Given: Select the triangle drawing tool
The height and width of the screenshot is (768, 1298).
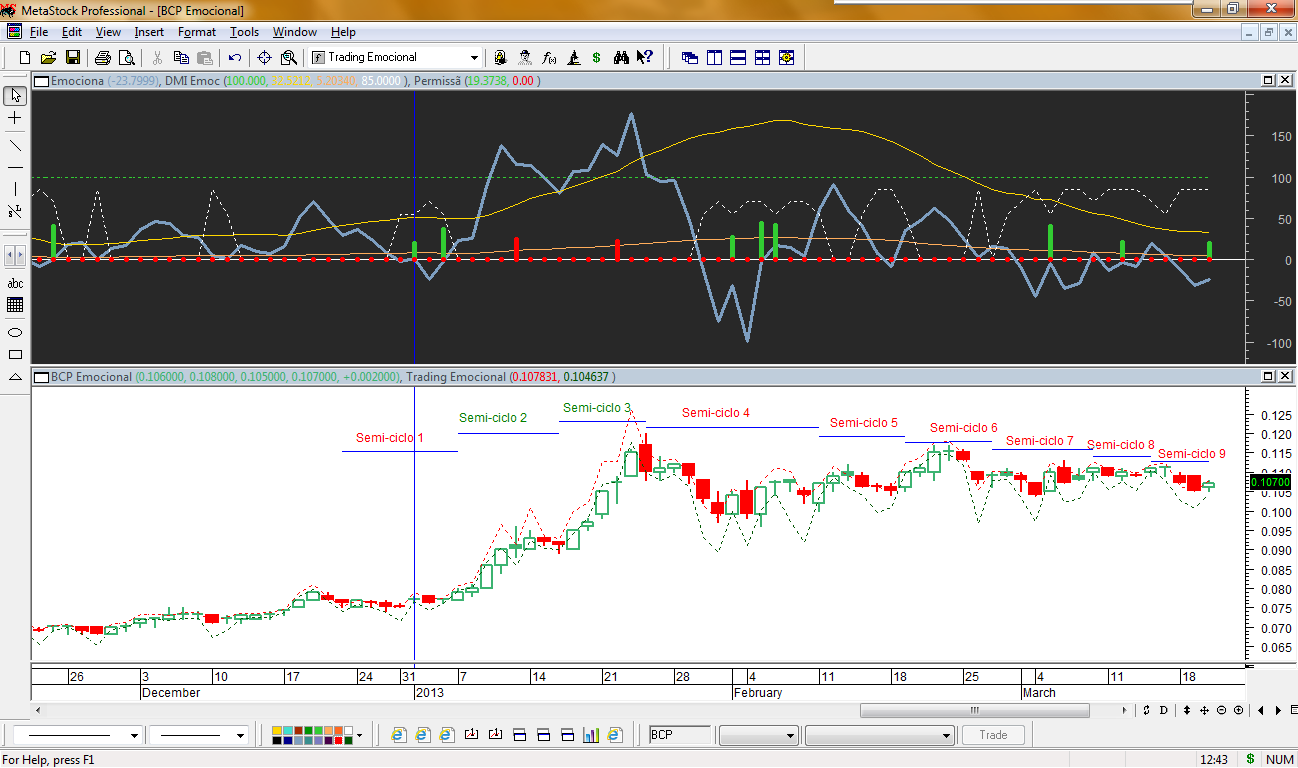Looking at the screenshot, I should [x=15, y=377].
